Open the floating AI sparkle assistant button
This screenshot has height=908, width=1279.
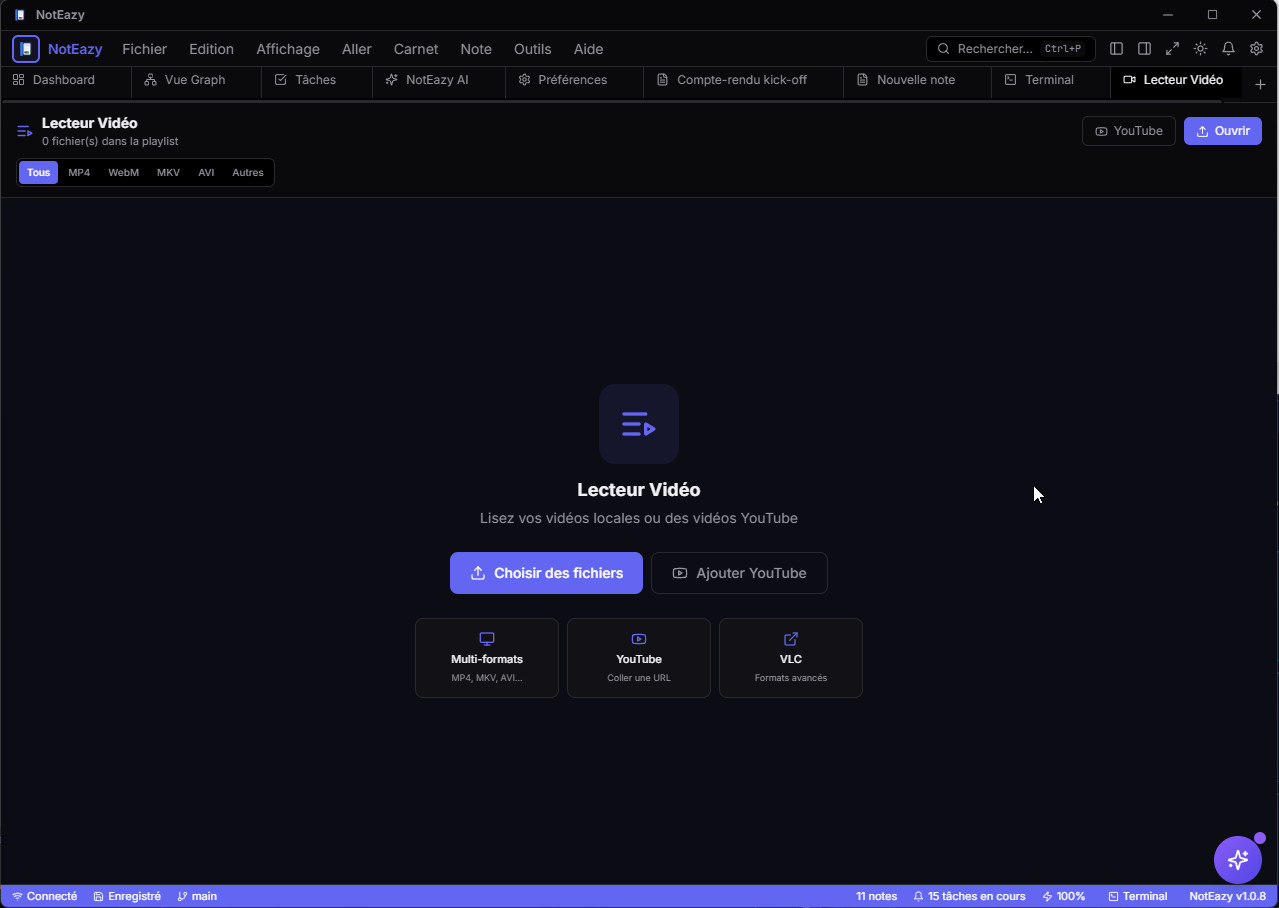coord(1238,860)
